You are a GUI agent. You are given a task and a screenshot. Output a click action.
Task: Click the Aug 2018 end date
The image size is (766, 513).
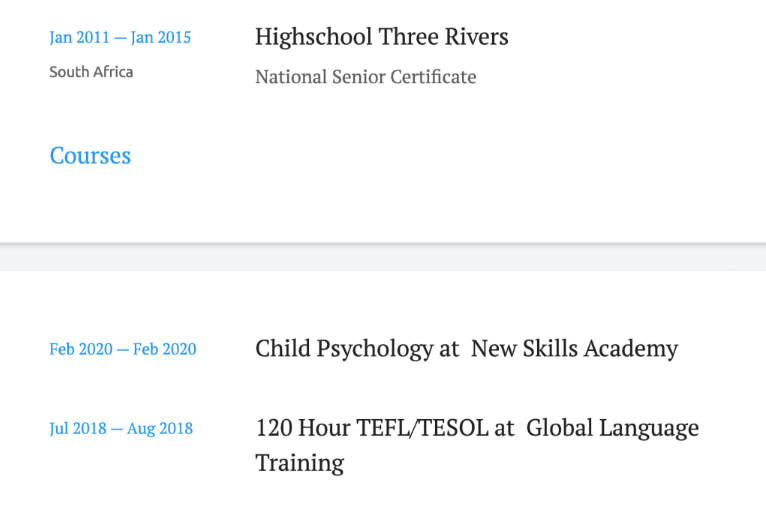click(x=160, y=429)
